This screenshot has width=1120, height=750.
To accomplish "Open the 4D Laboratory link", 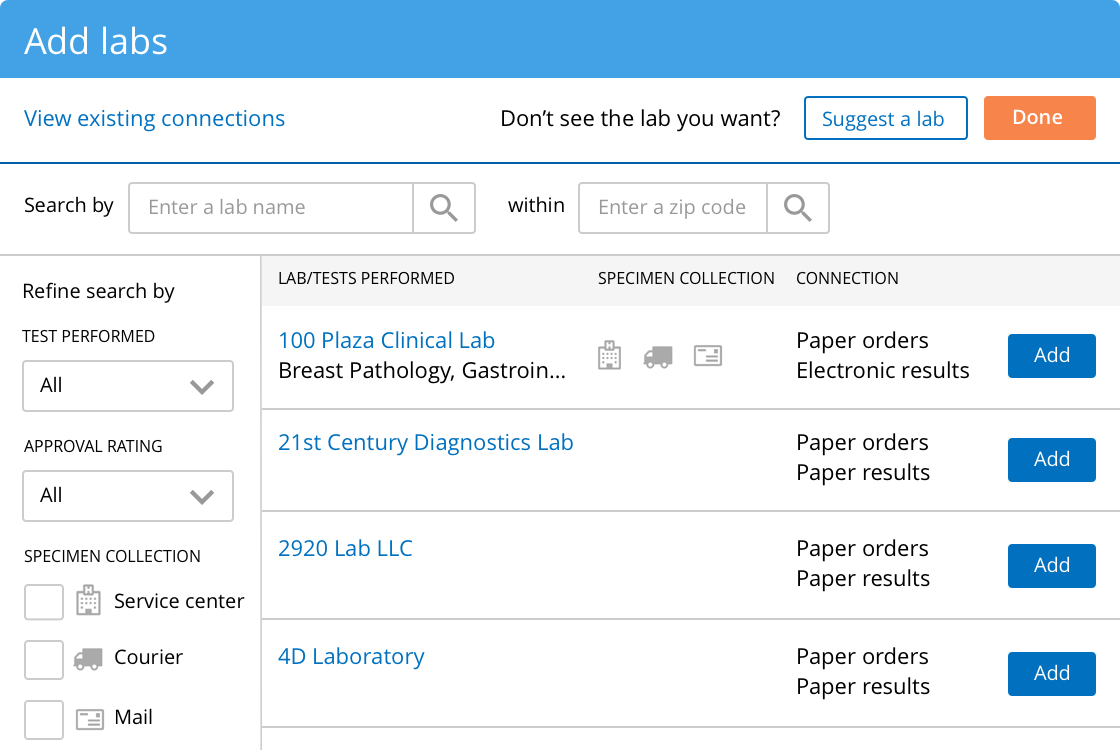I will click(x=351, y=656).
